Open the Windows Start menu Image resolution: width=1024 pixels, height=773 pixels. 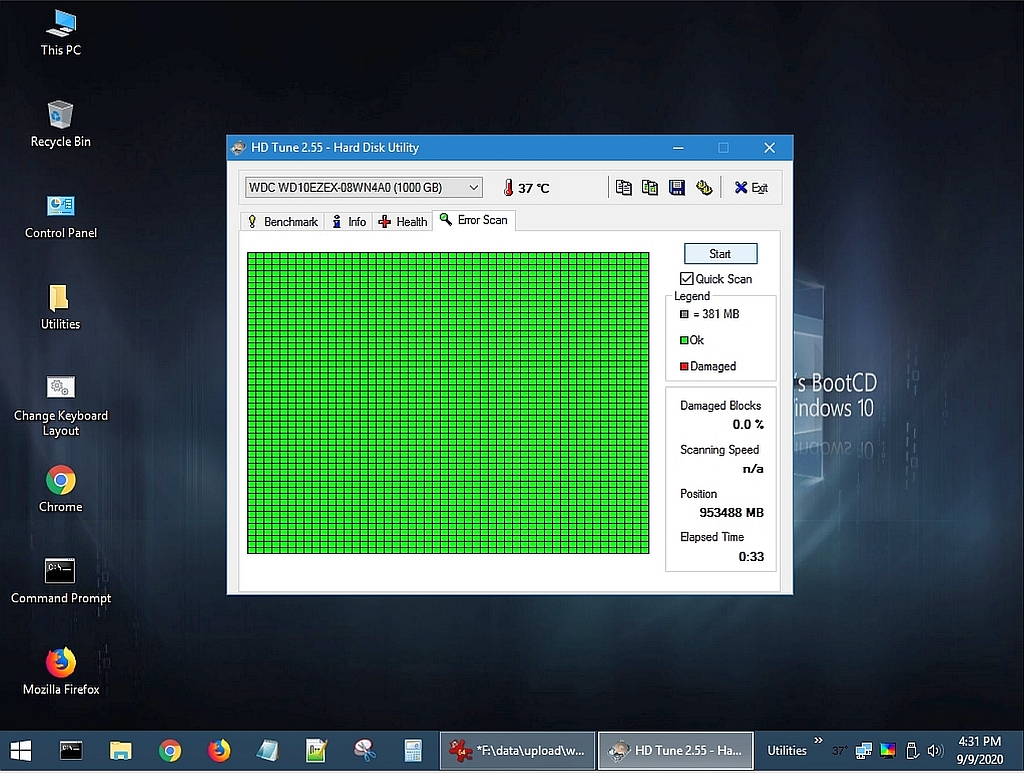[x=21, y=751]
